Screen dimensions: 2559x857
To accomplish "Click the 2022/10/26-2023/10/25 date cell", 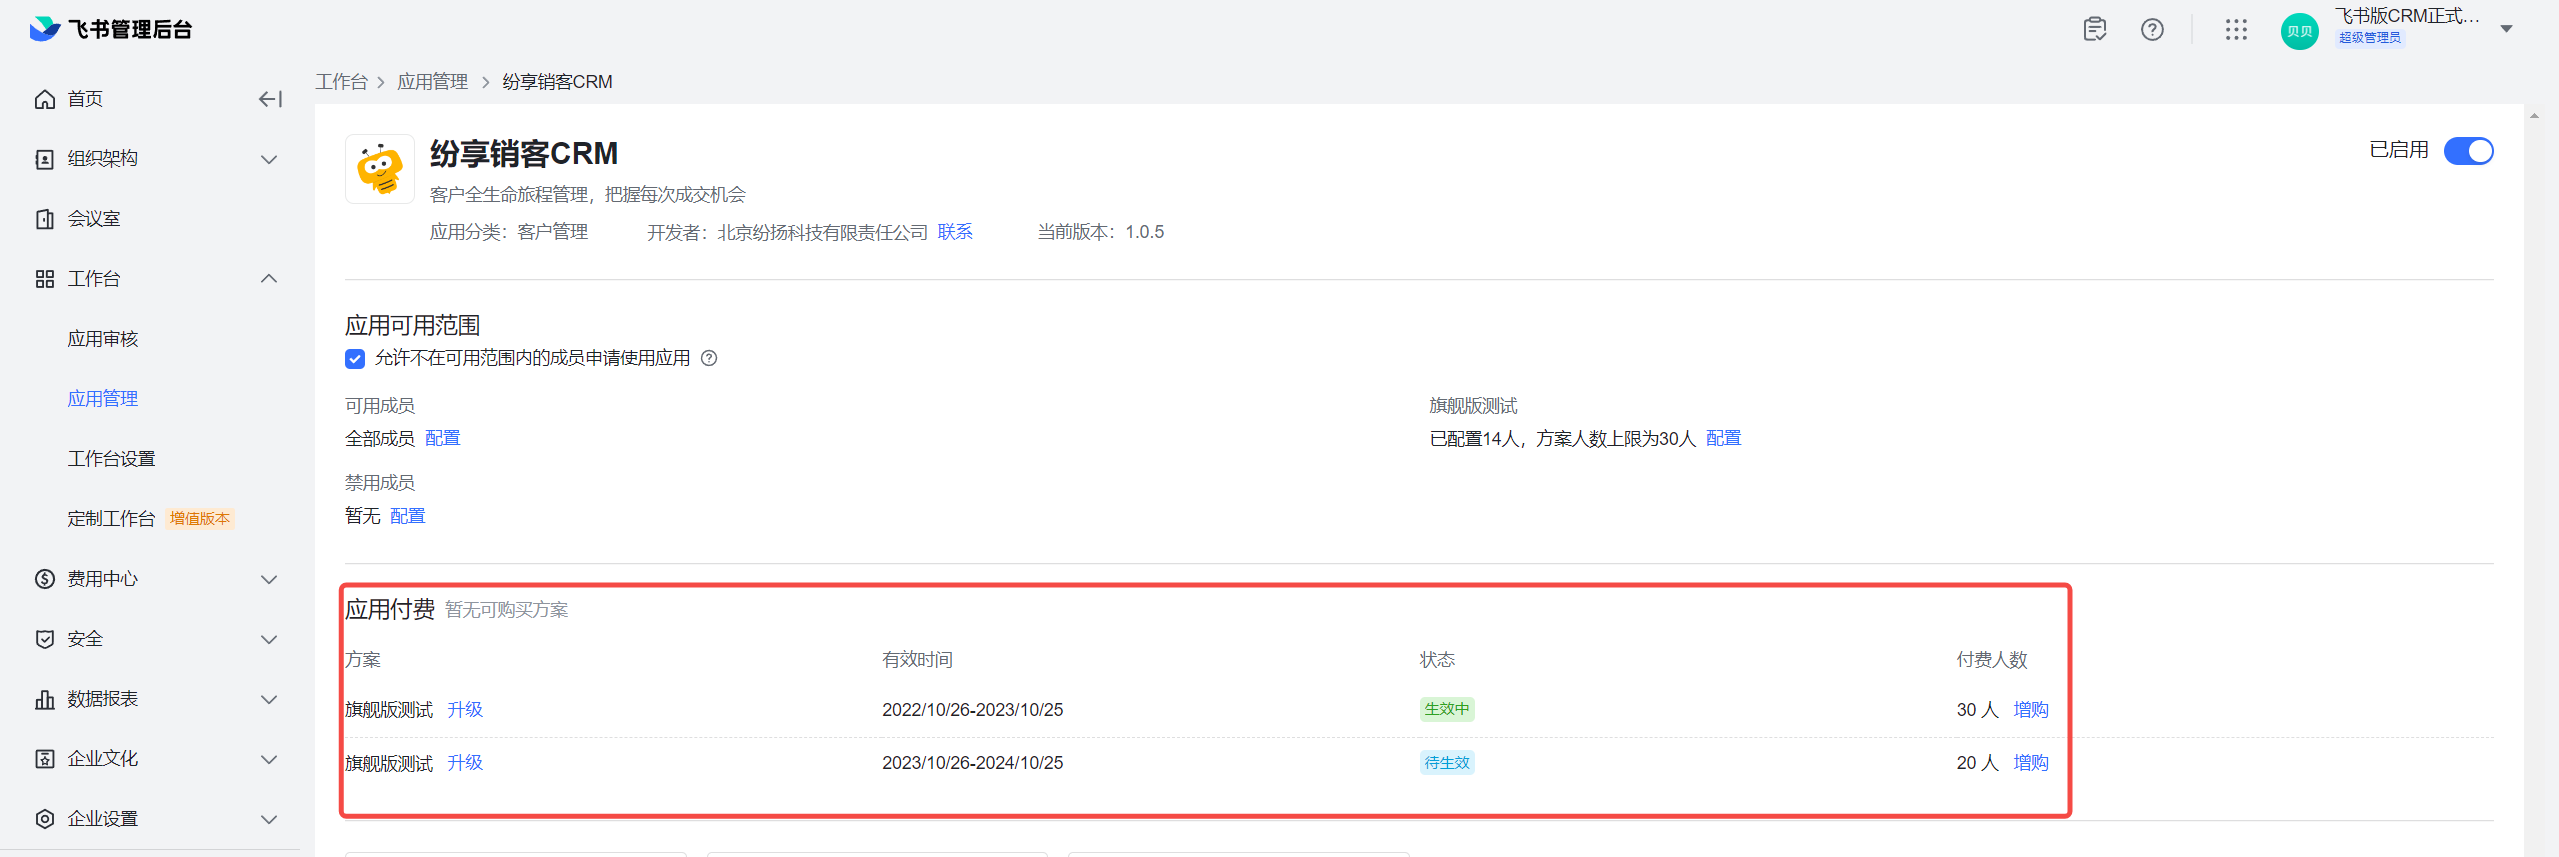I will (x=972, y=709).
